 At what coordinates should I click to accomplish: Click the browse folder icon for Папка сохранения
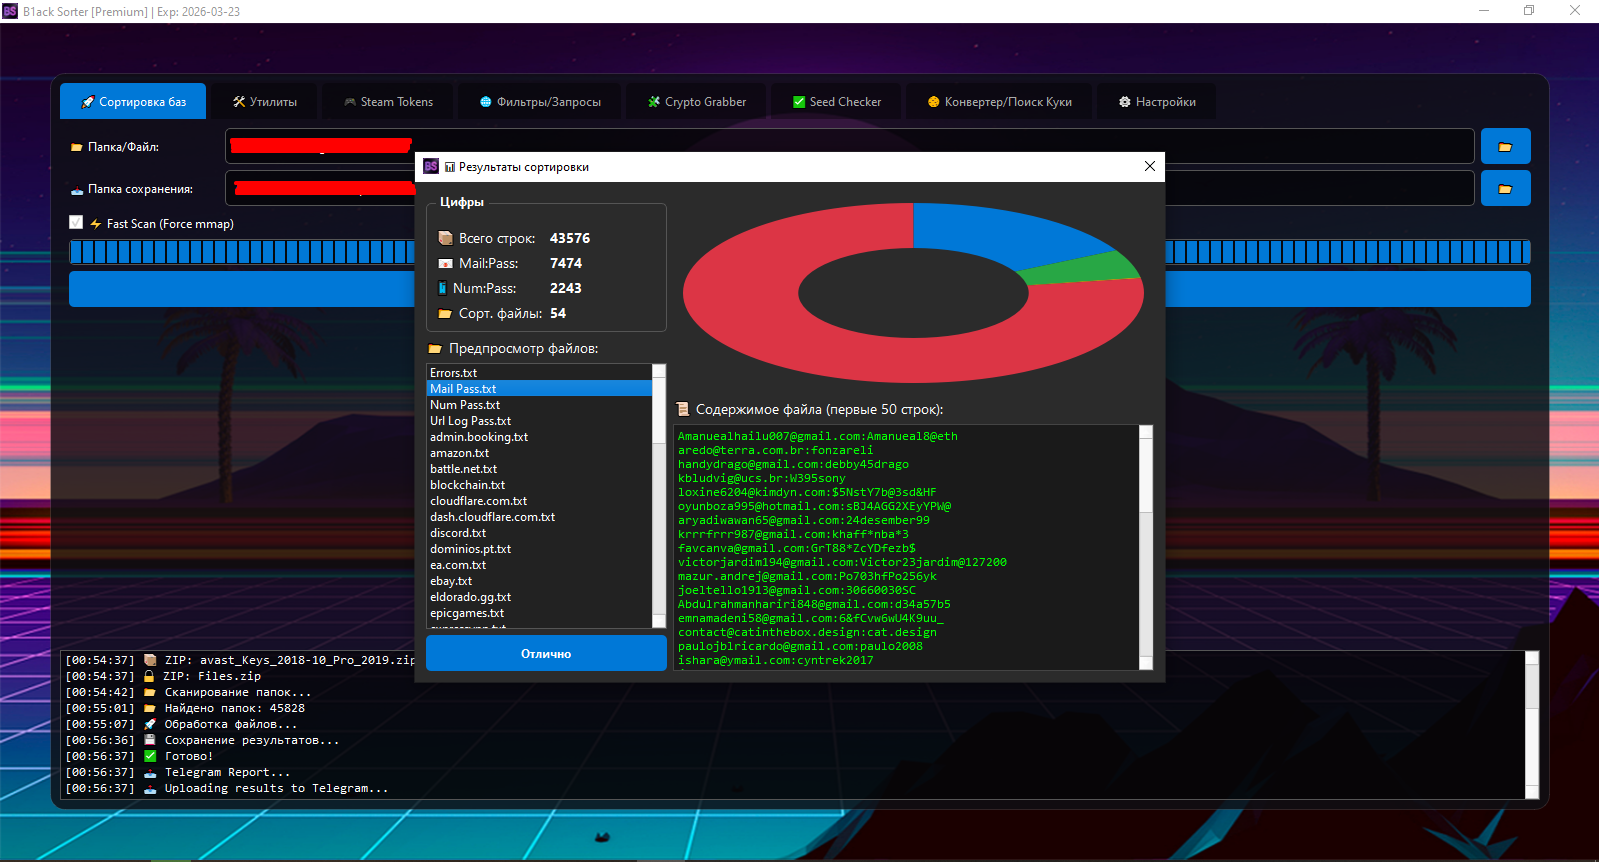(1505, 189)
